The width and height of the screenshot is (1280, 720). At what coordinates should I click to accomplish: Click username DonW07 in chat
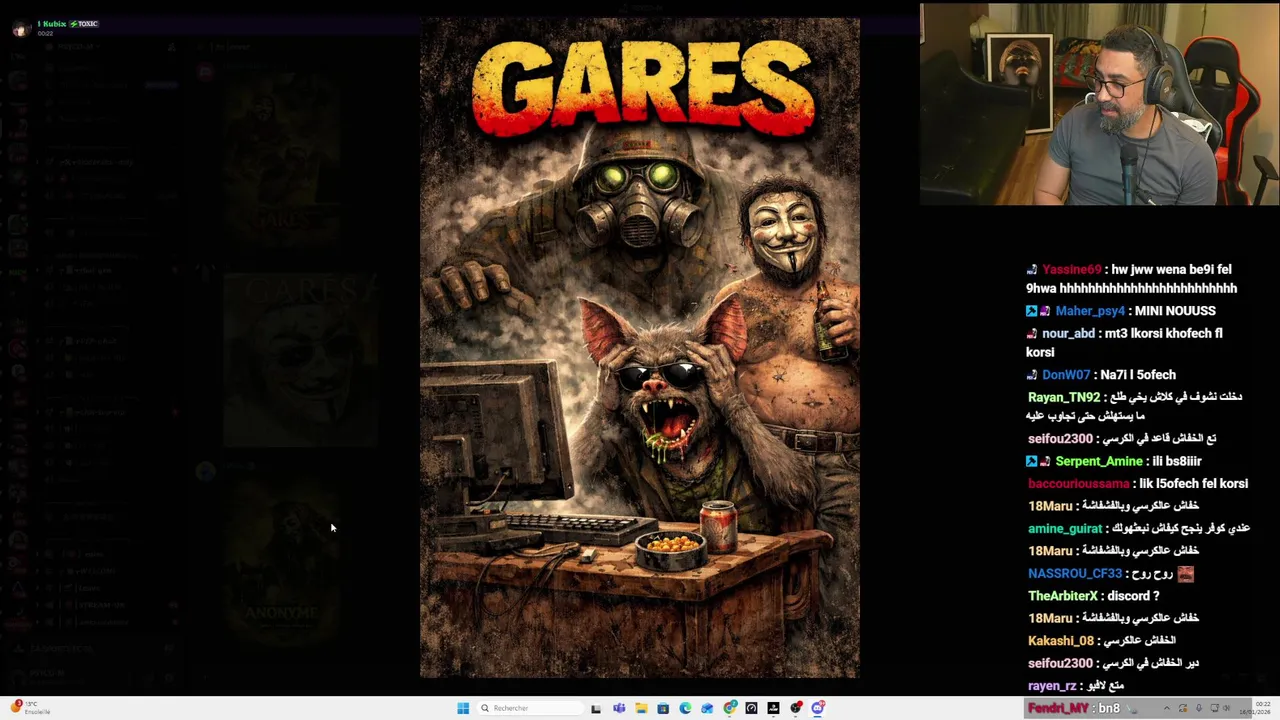click(x=1066, y=375)
